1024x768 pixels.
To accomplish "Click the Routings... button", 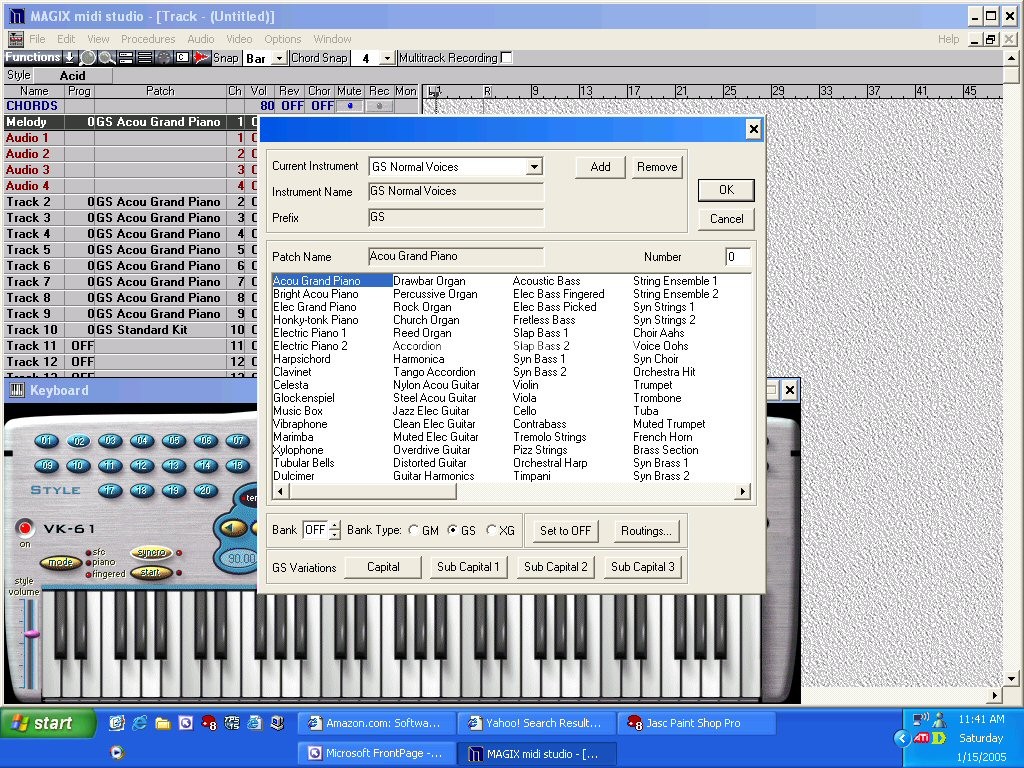I will (646, 531).
